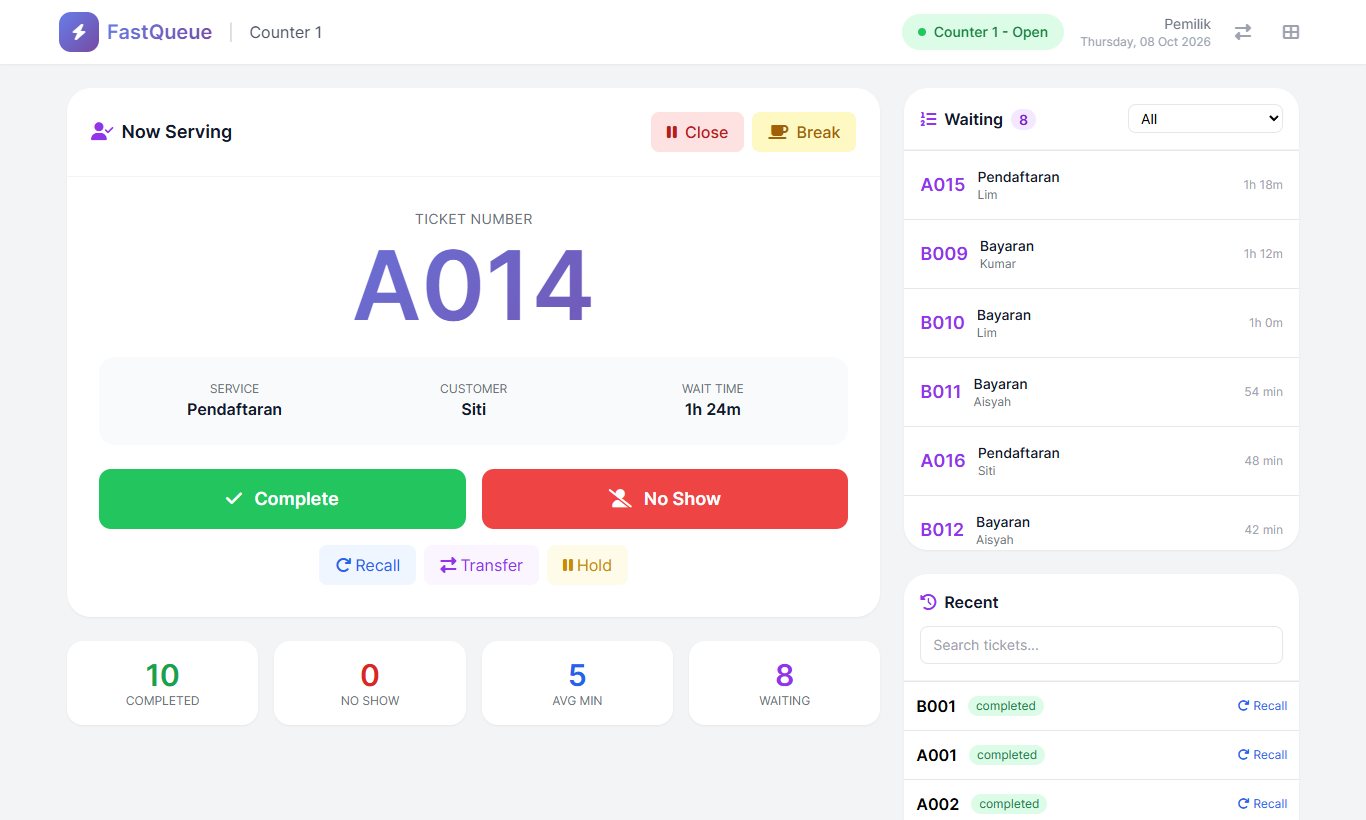Screen dimensions: 1366x820
Task: Mark ticket A014 as No Show
Action: pos(665,499)
